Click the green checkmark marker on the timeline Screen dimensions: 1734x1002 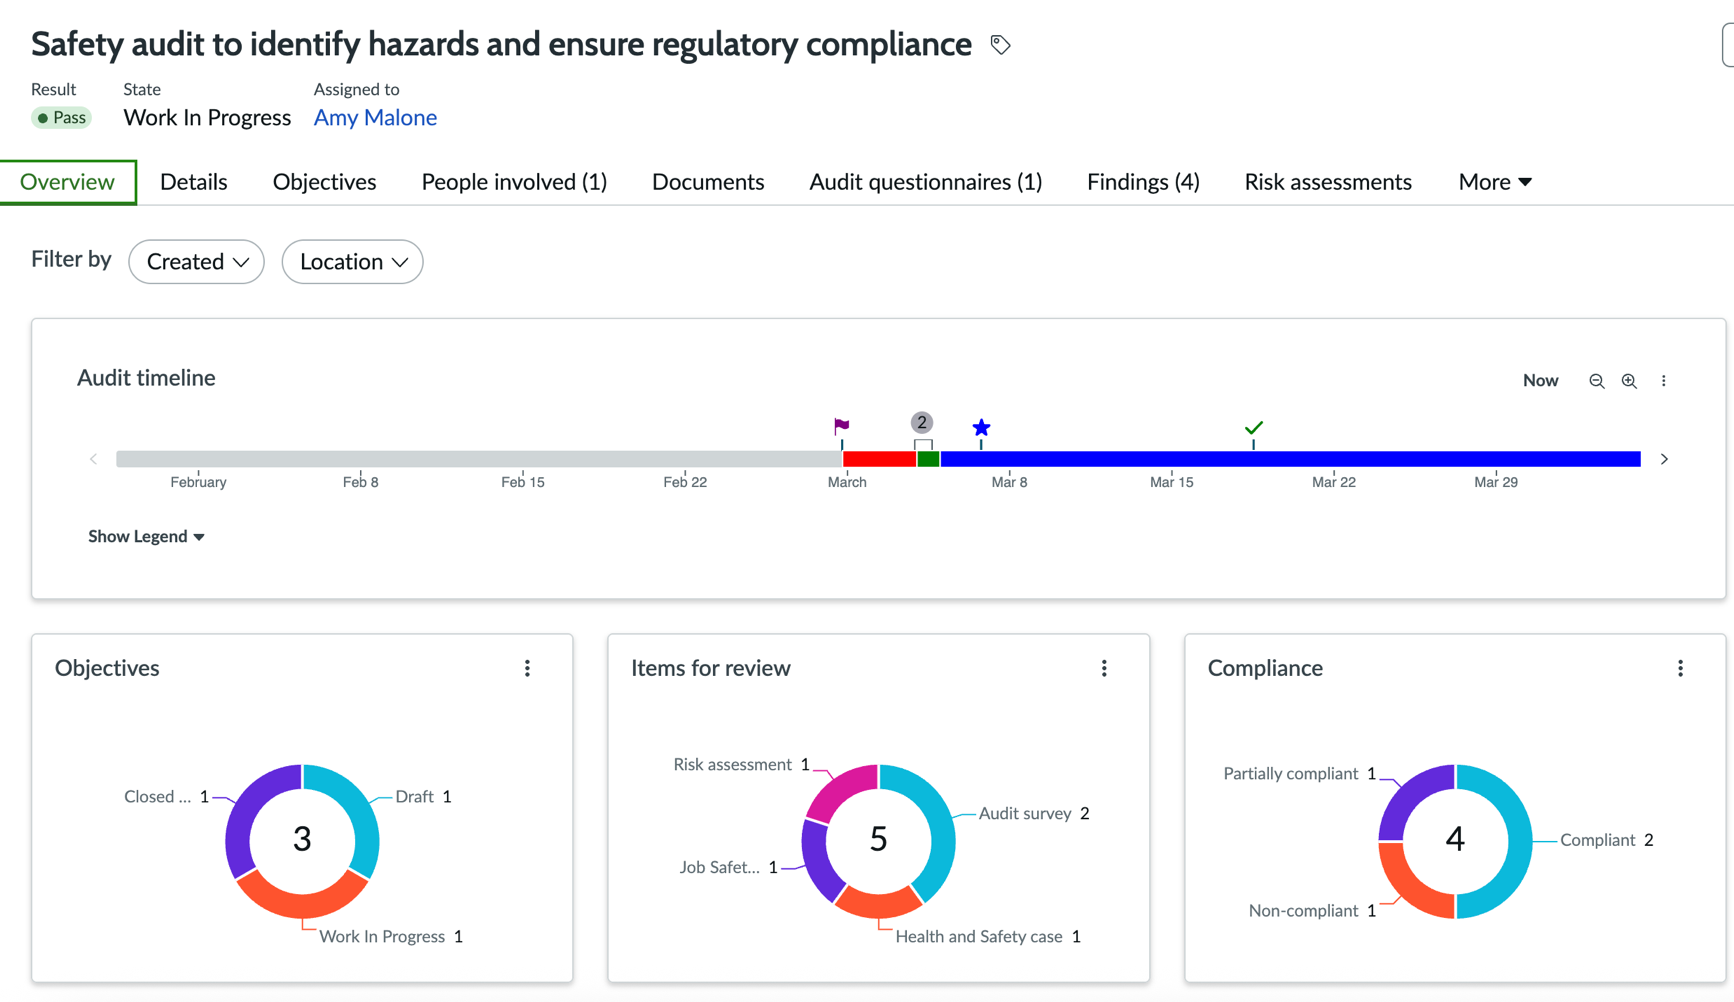coord(1253,428)
